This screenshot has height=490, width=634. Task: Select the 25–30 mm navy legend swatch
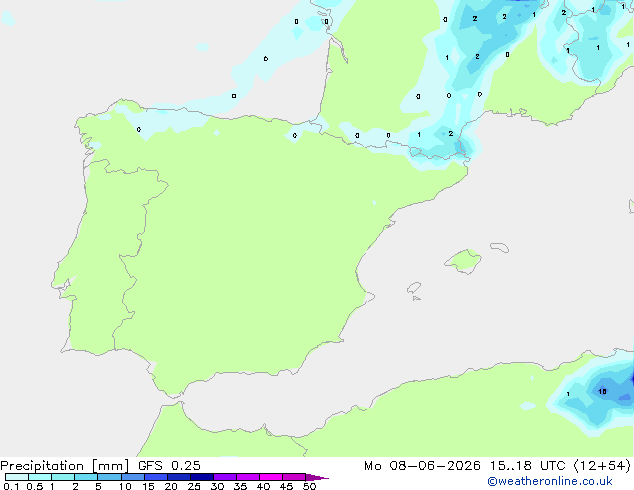pos(202,477)
